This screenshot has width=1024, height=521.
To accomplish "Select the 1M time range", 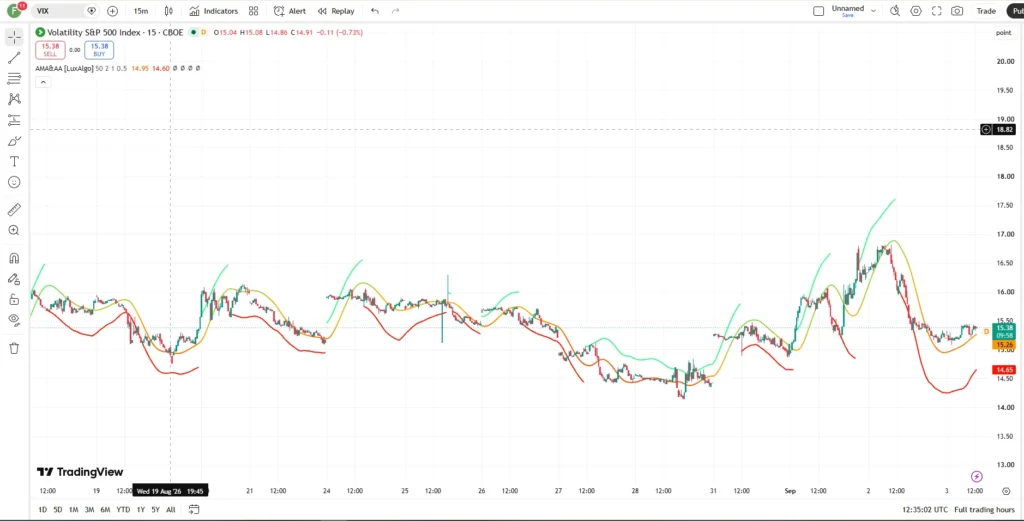I will point(74,509).
